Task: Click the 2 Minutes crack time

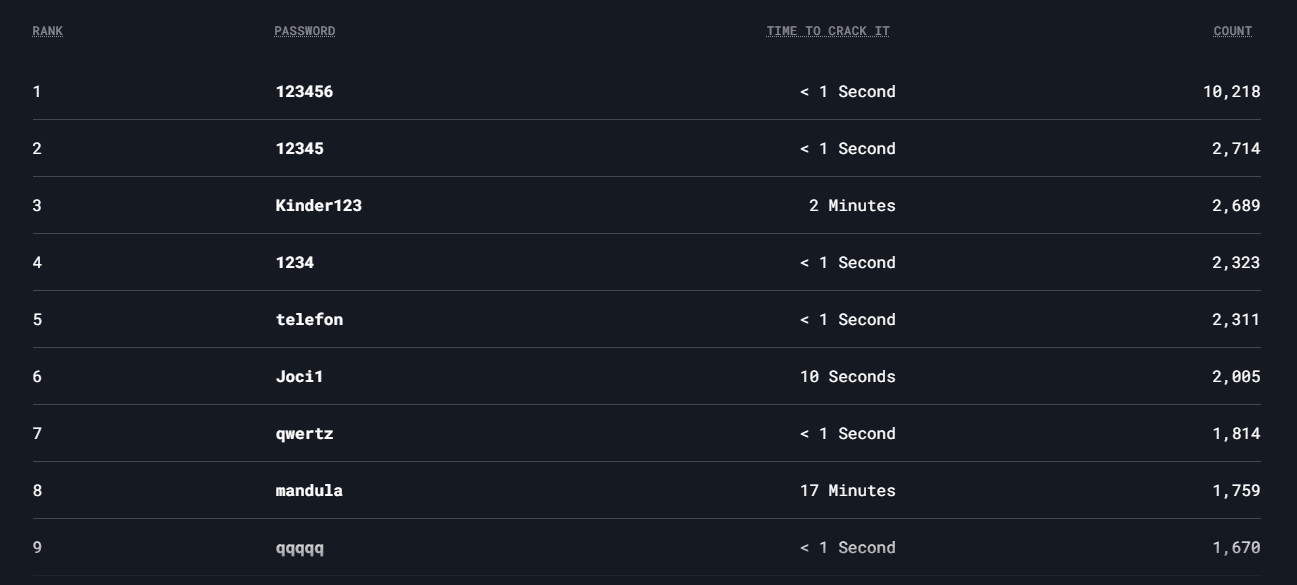Action: (x=851, y=206)
